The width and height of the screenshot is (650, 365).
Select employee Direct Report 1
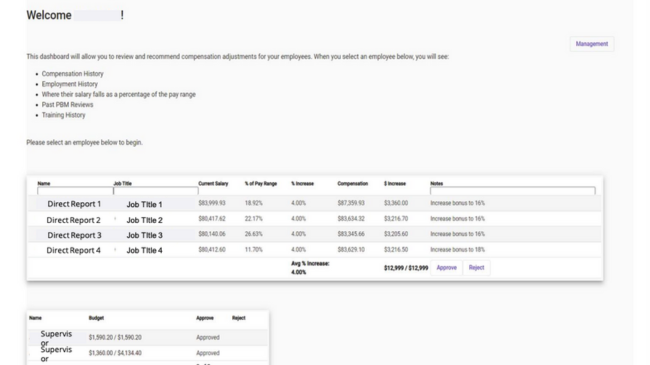(x=74, y=204)
